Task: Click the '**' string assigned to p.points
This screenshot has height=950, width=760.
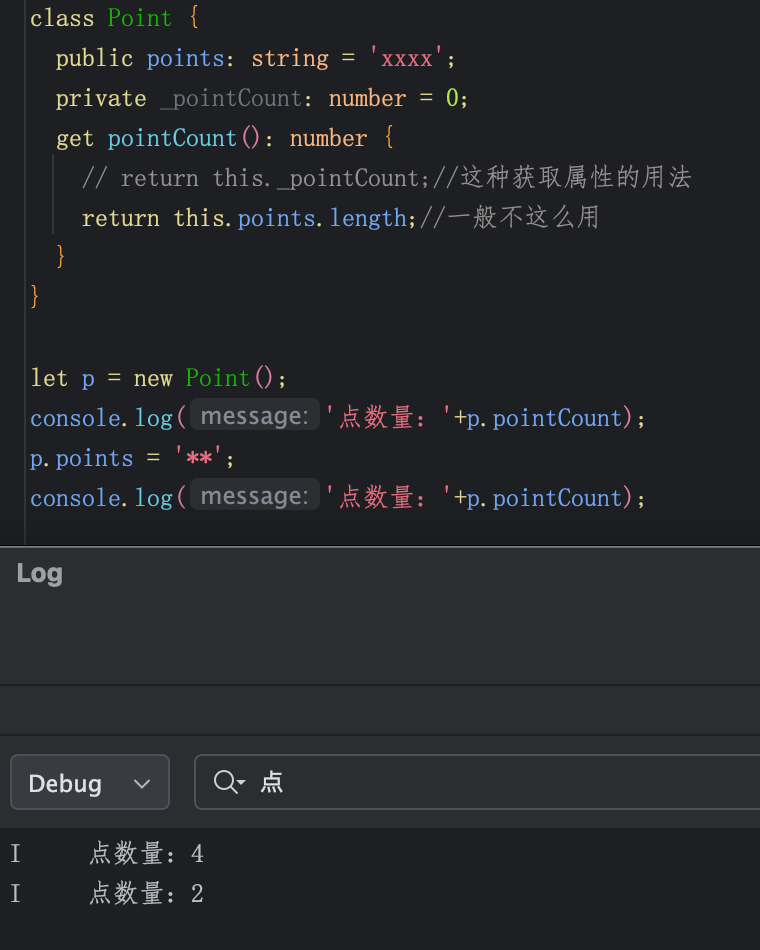Action: point(199,457)
